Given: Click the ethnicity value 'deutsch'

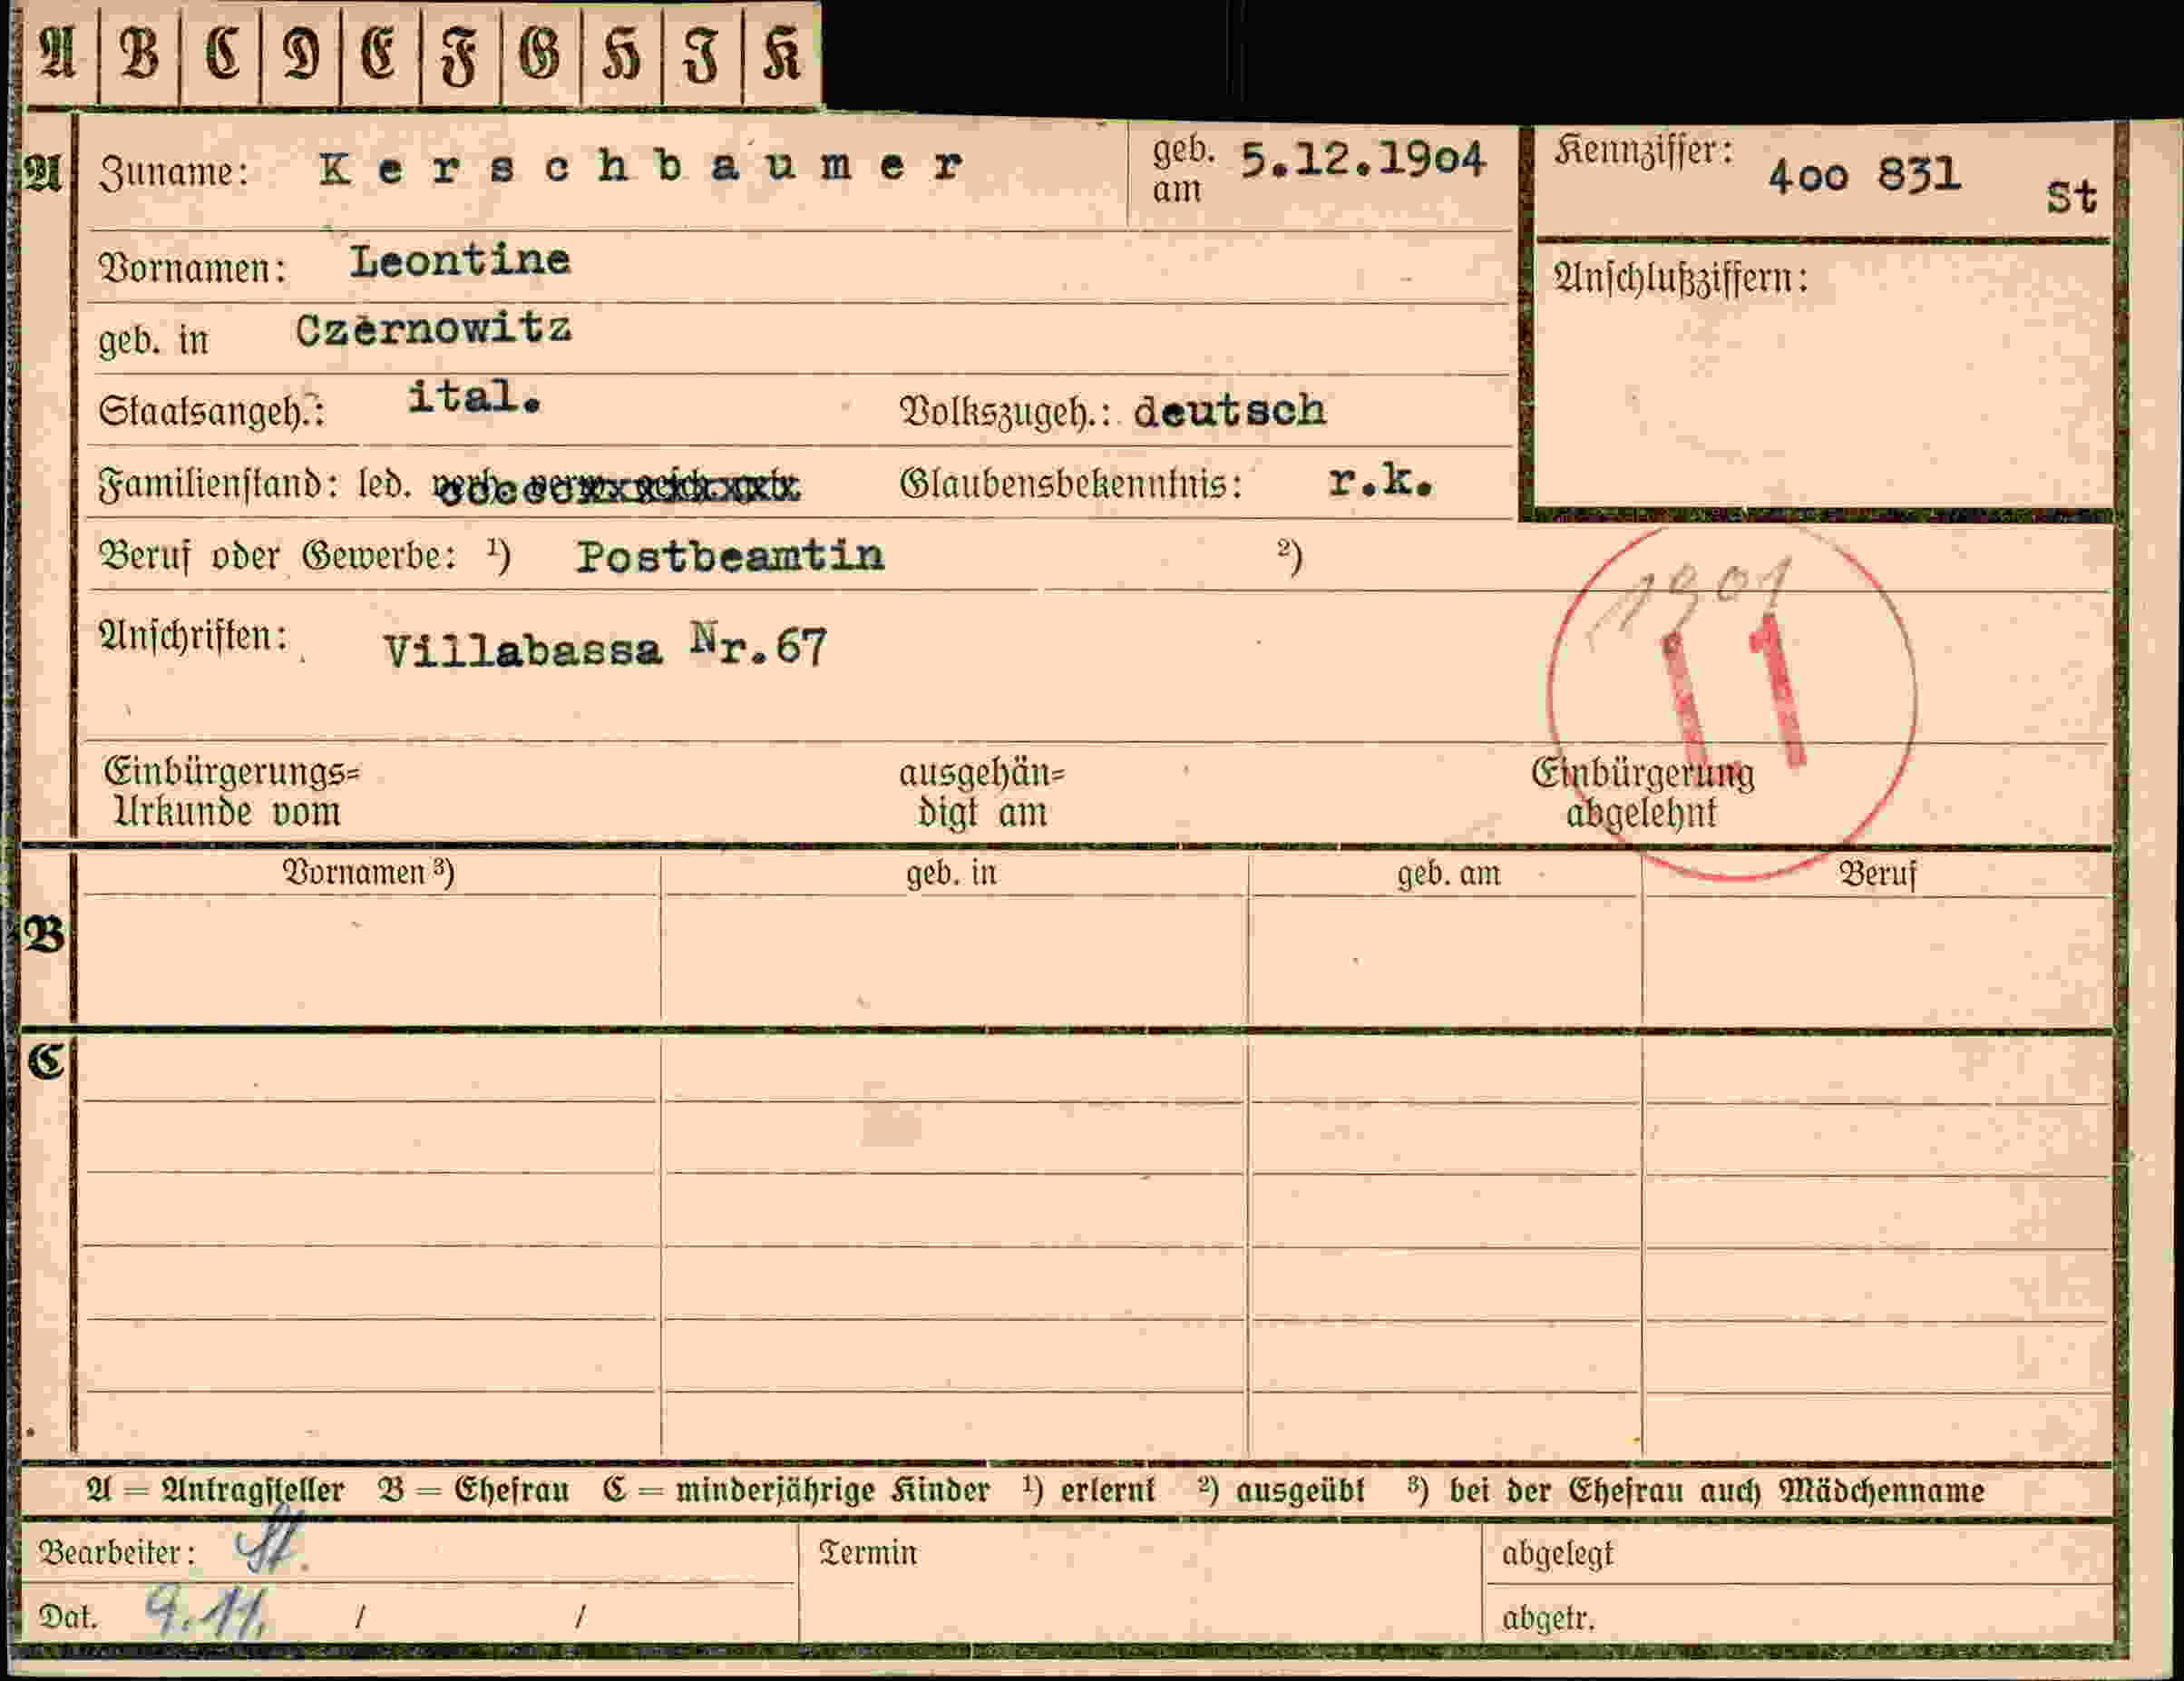Looking at the screenshot, I should [x=1230, y=411].
